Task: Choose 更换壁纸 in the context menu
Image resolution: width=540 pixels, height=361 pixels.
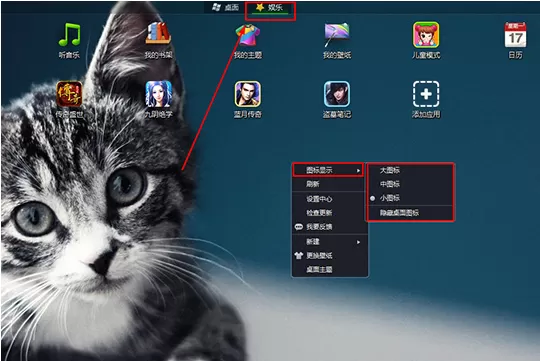Action: tap(328, 256)
